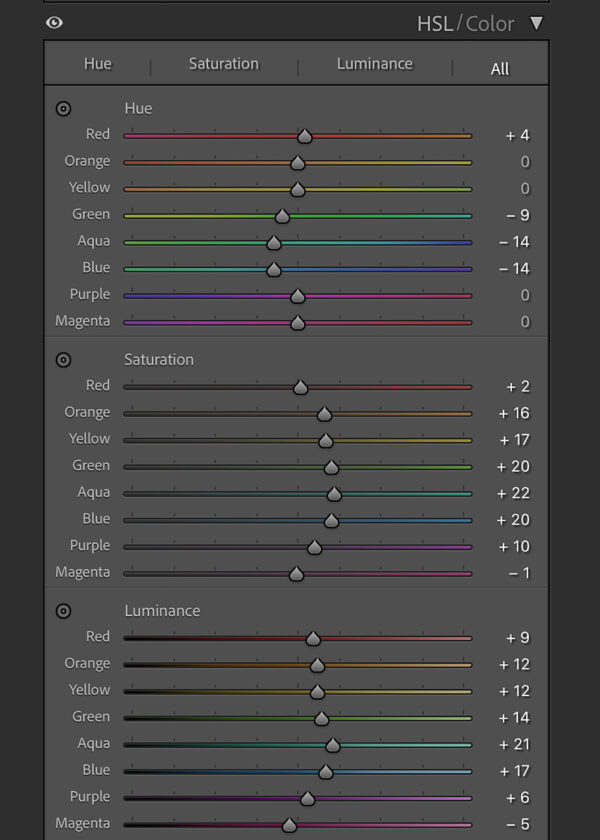Click the Hue Aqua slider handle
The image size is (600, 840).
click(274, 243)
